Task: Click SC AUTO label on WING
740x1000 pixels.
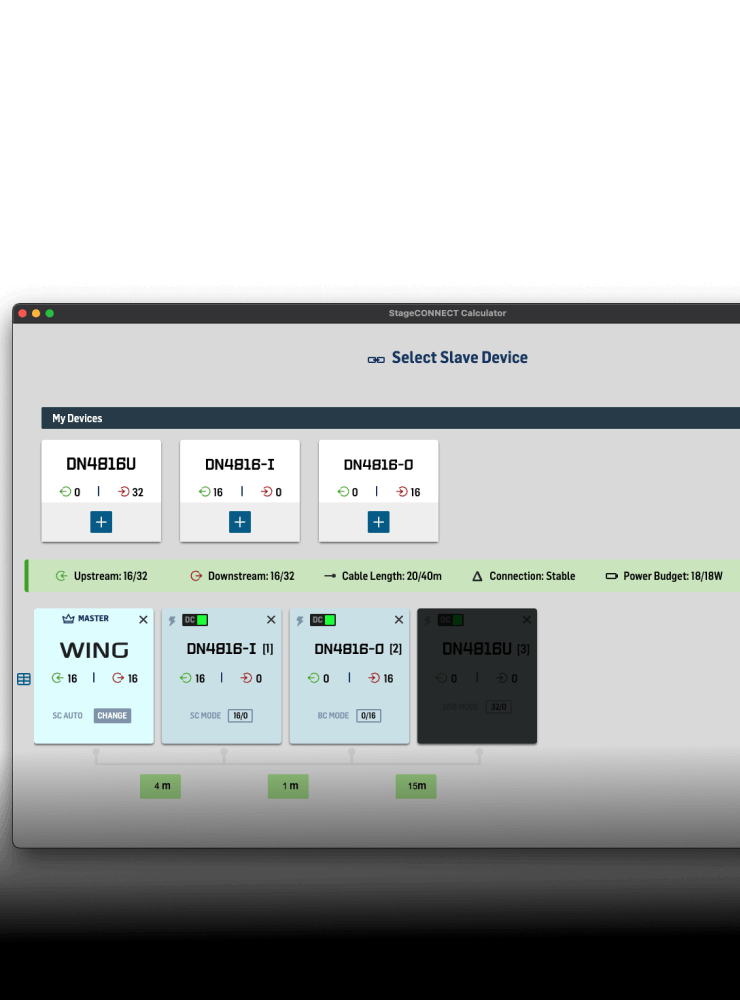Action: [68, 716]
